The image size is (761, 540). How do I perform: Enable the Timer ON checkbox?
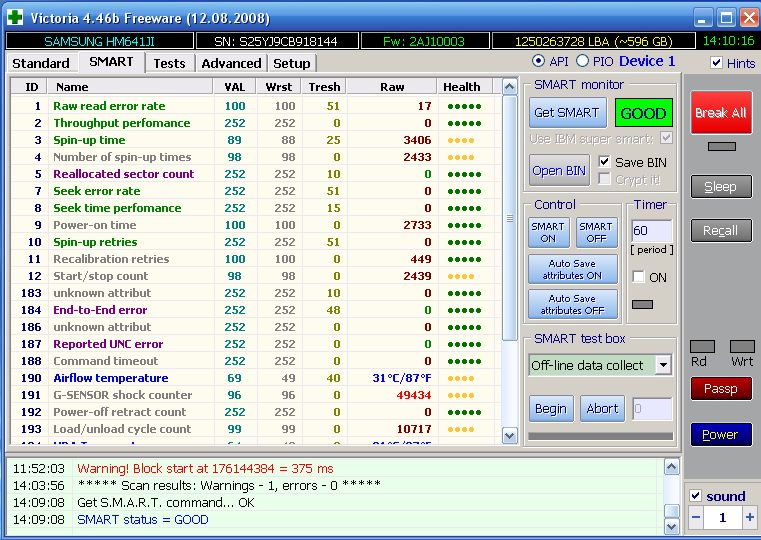639,277
